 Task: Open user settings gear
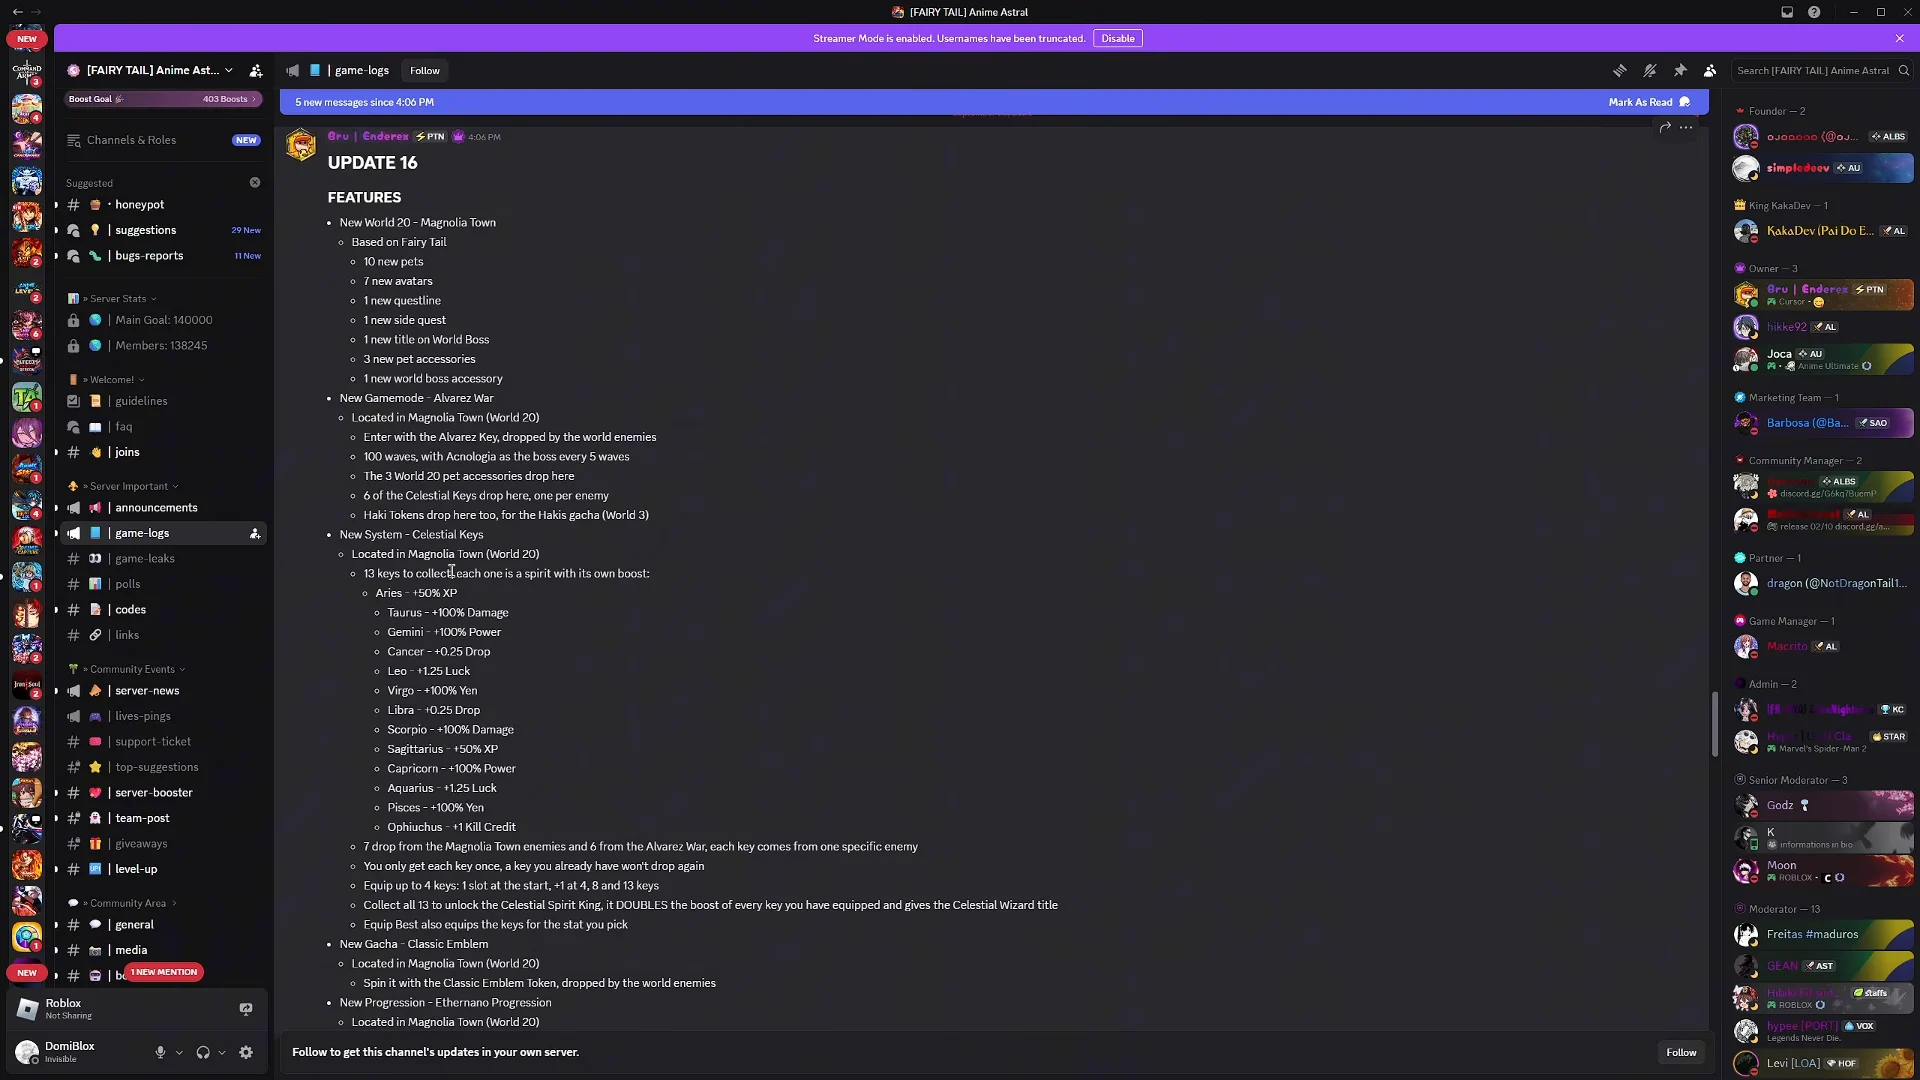pos(246,1052)
